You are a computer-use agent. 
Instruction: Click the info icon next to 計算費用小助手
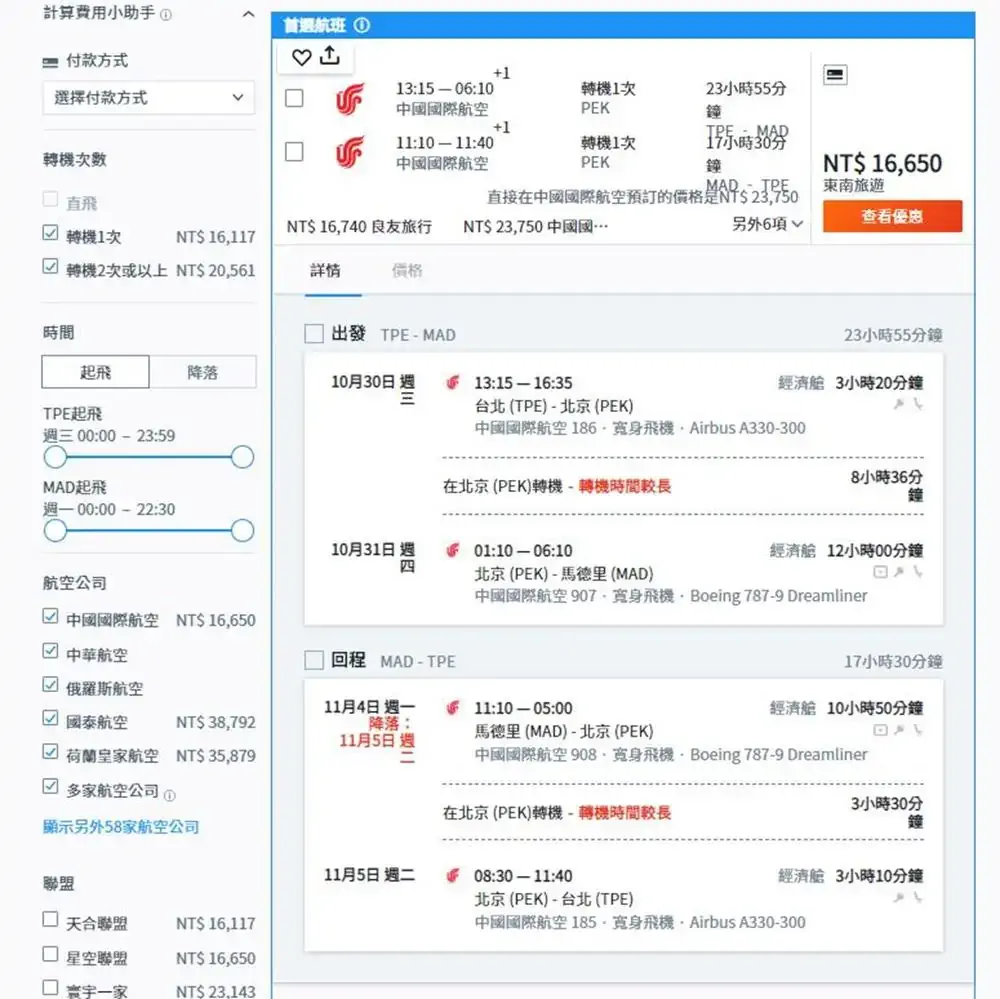click(x=166, y=15)
